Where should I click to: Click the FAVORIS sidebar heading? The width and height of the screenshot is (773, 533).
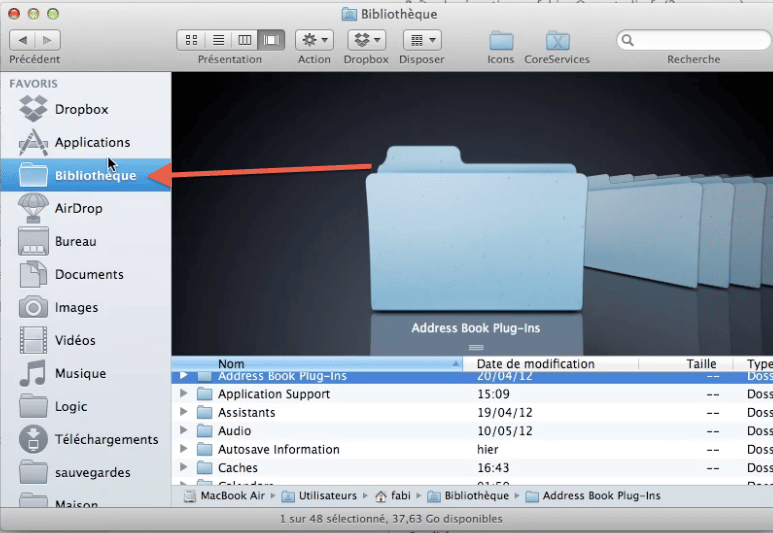click(34, 83)
